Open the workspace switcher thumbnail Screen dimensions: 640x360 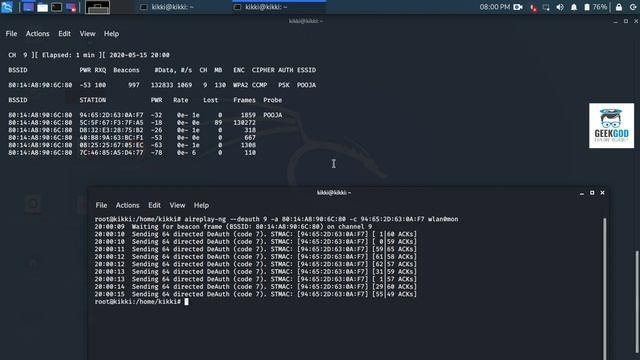97,7
